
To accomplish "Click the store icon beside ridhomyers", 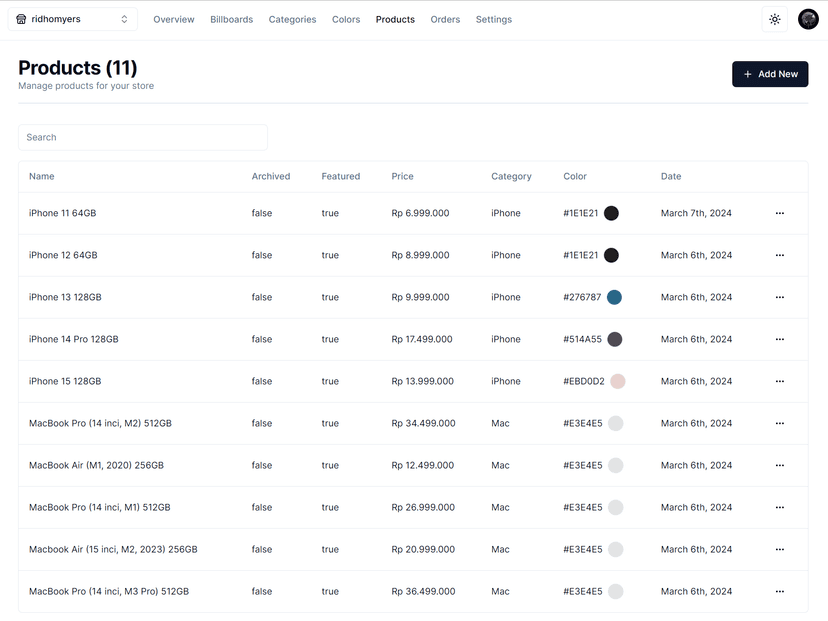I will [21, 19].
